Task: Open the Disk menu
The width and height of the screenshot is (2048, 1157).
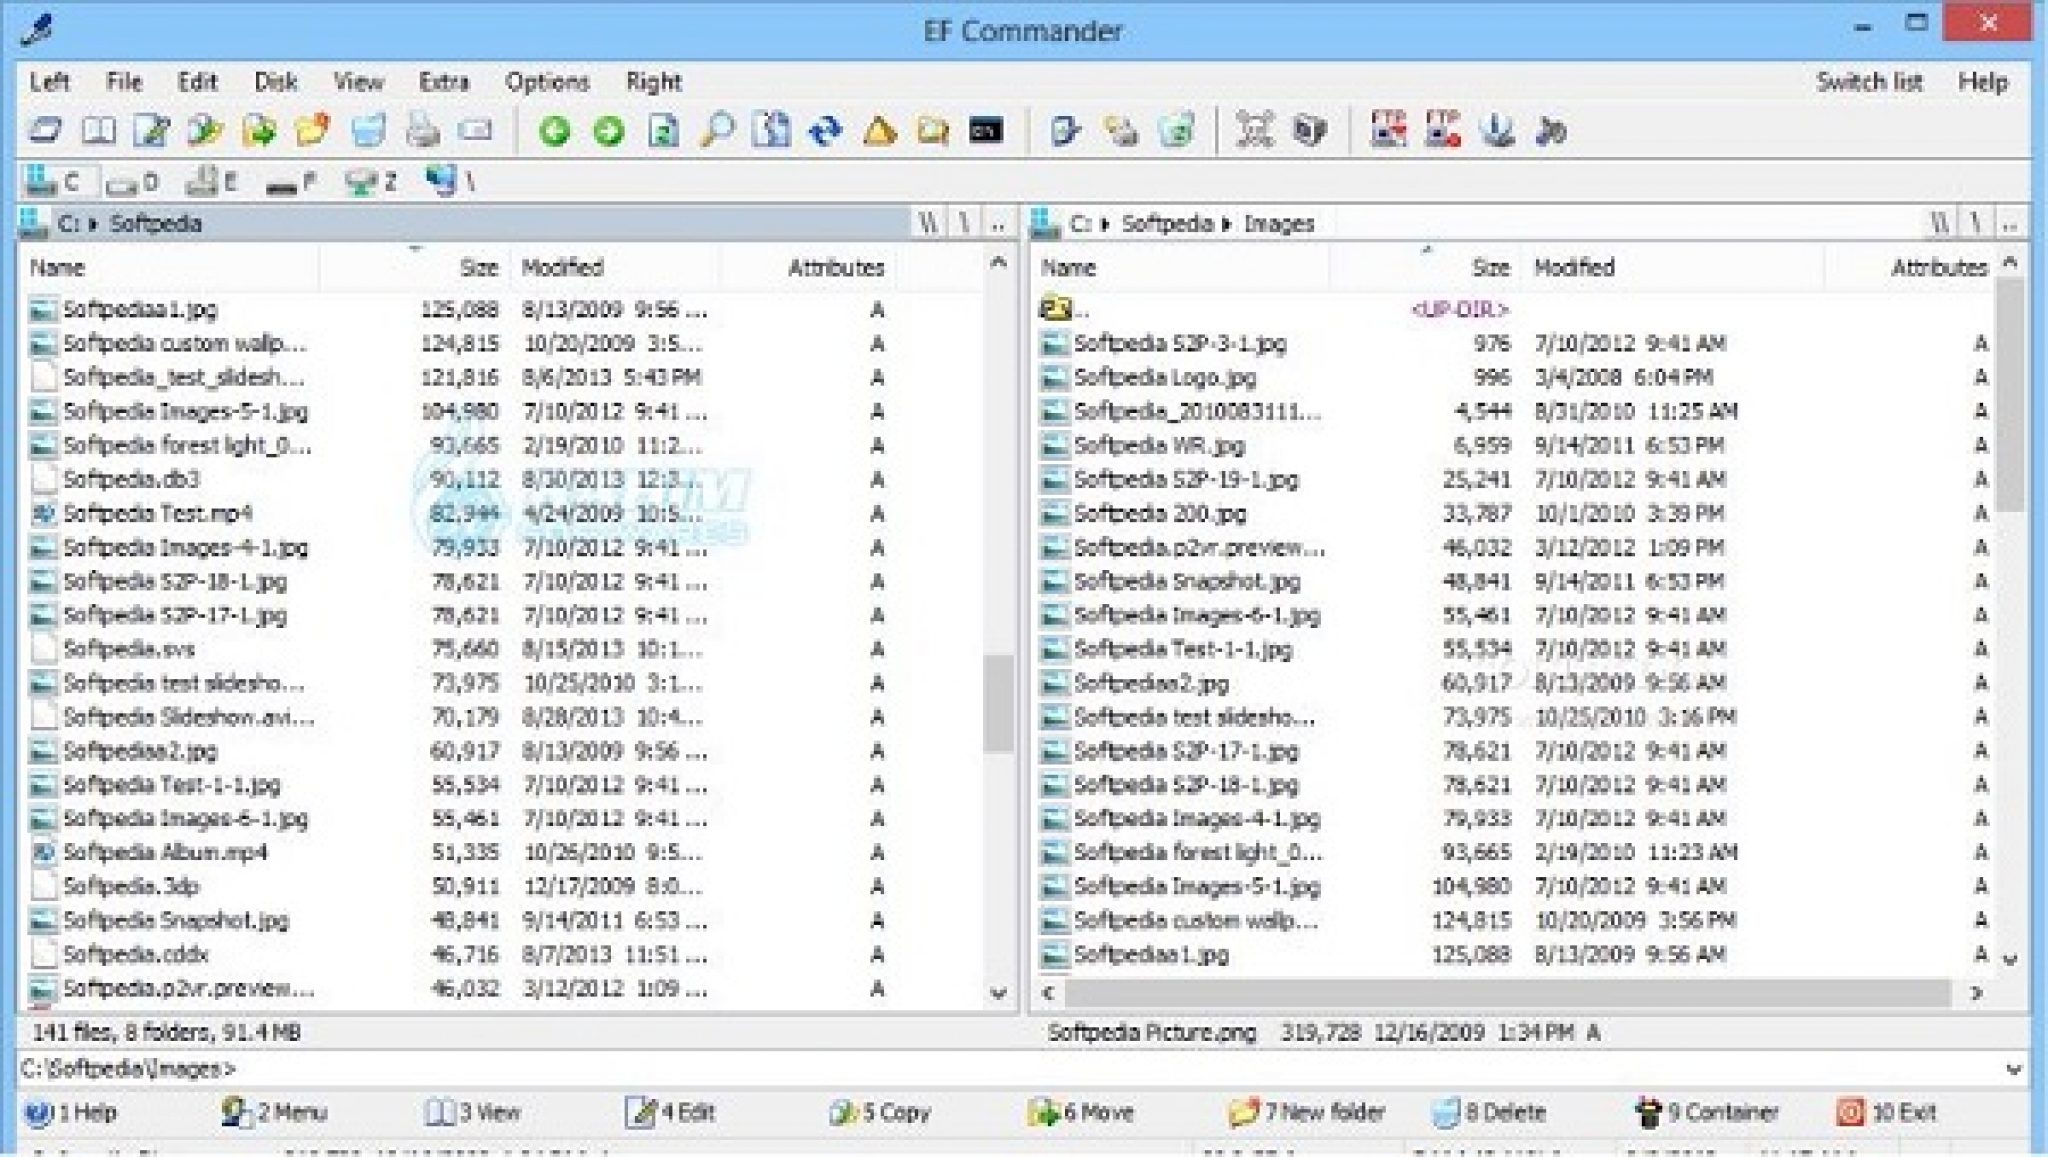Action: coord(275,82)
